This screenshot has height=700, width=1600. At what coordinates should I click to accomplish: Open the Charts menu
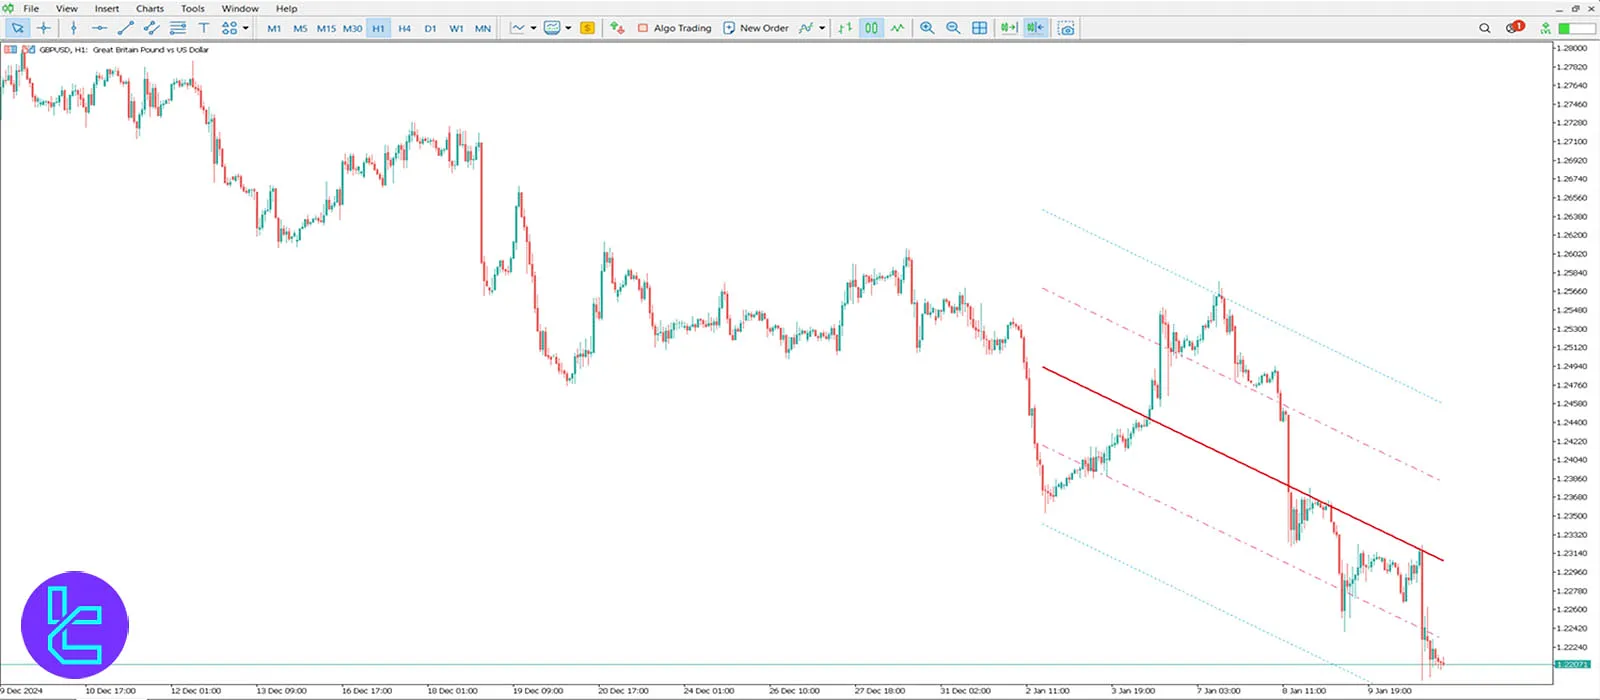(x=150, y=8)
